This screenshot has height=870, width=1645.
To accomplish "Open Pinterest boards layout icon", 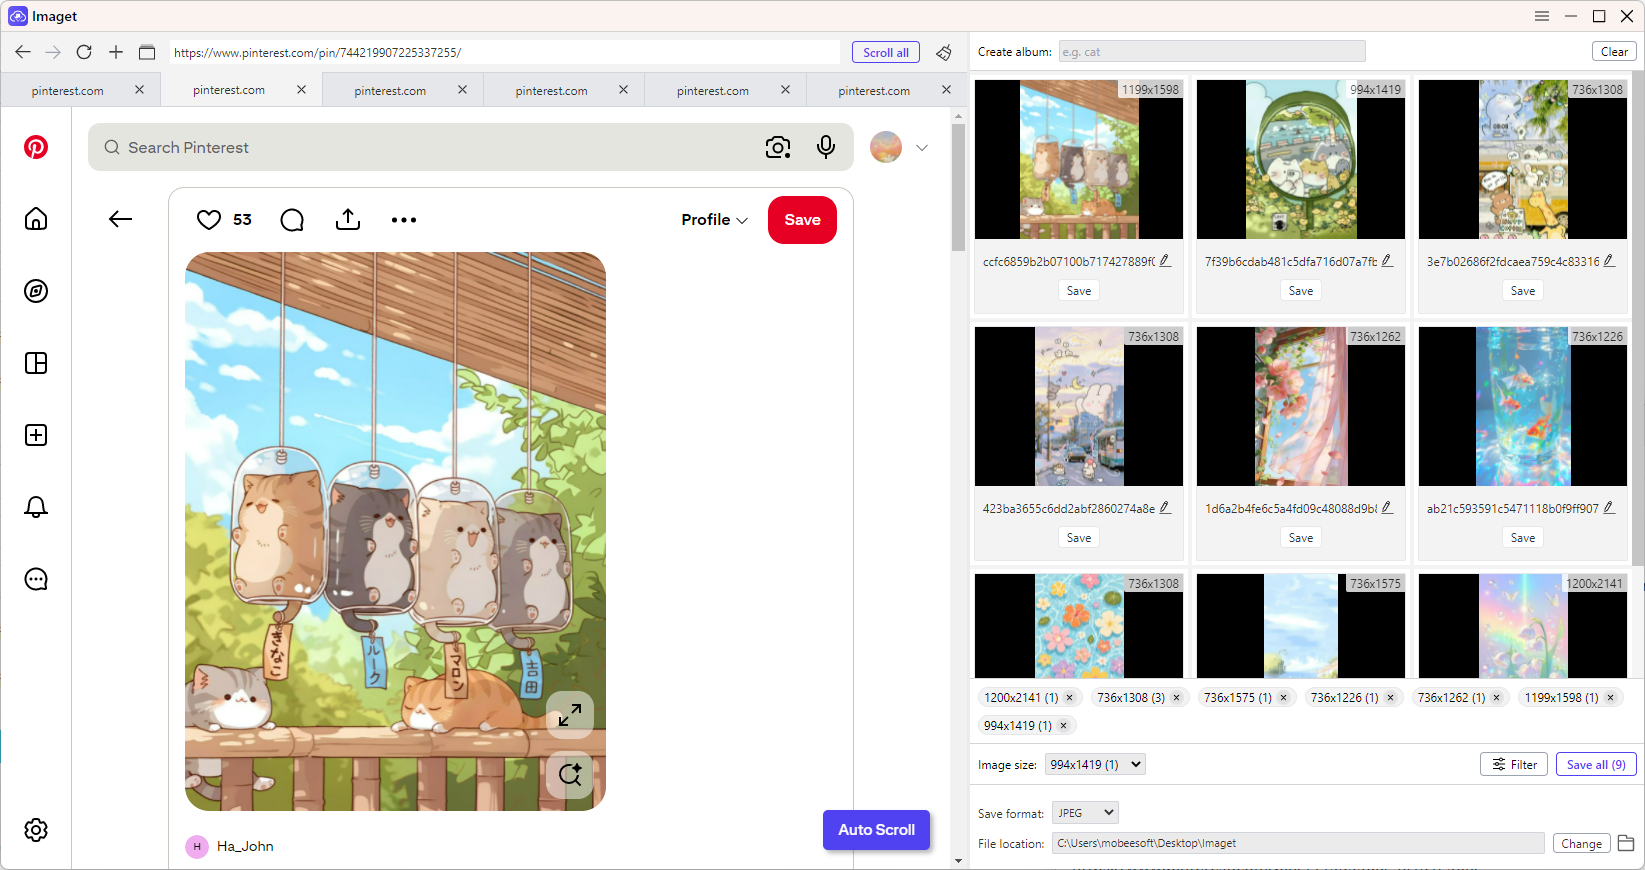I will (36, 363).
